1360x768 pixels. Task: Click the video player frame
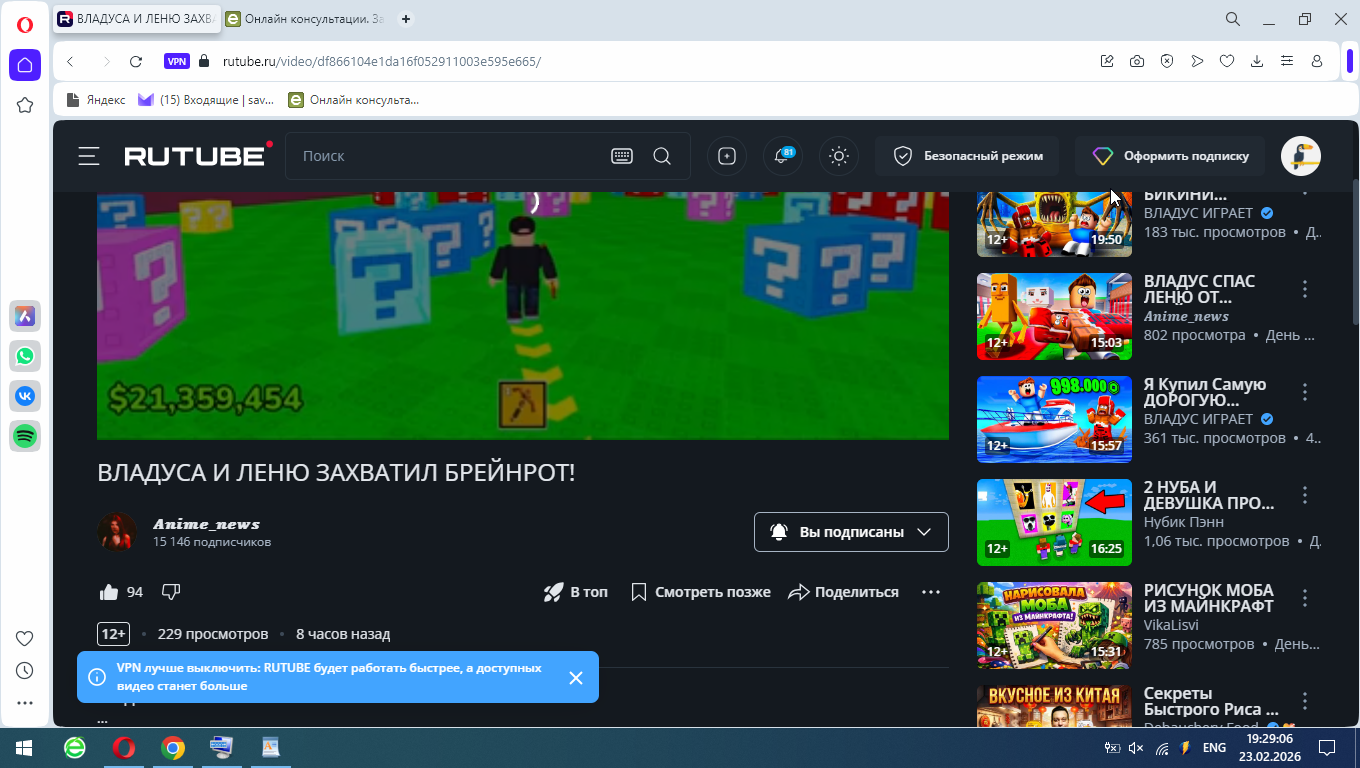point(523,315)
